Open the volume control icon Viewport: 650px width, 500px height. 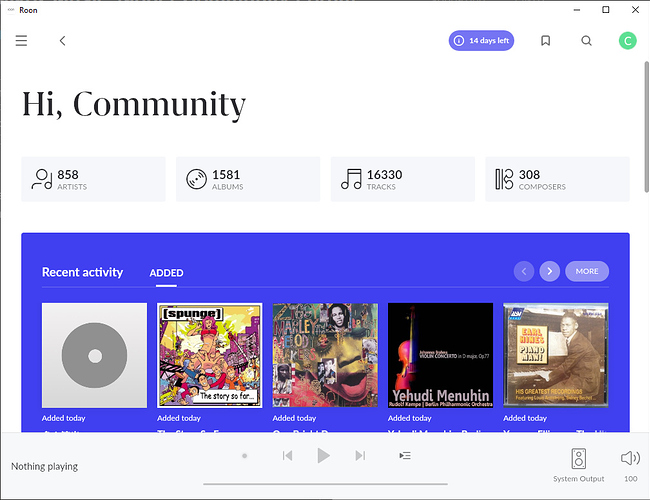pos(630,458)
